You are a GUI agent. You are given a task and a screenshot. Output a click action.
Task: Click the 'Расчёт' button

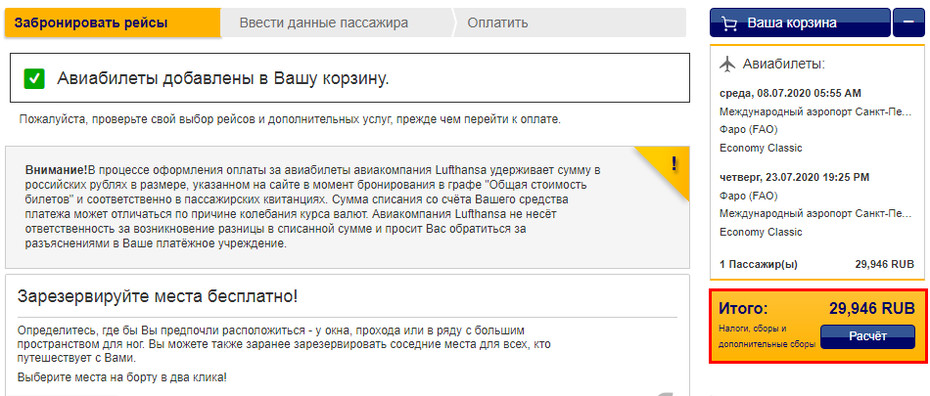click(868, 336)
